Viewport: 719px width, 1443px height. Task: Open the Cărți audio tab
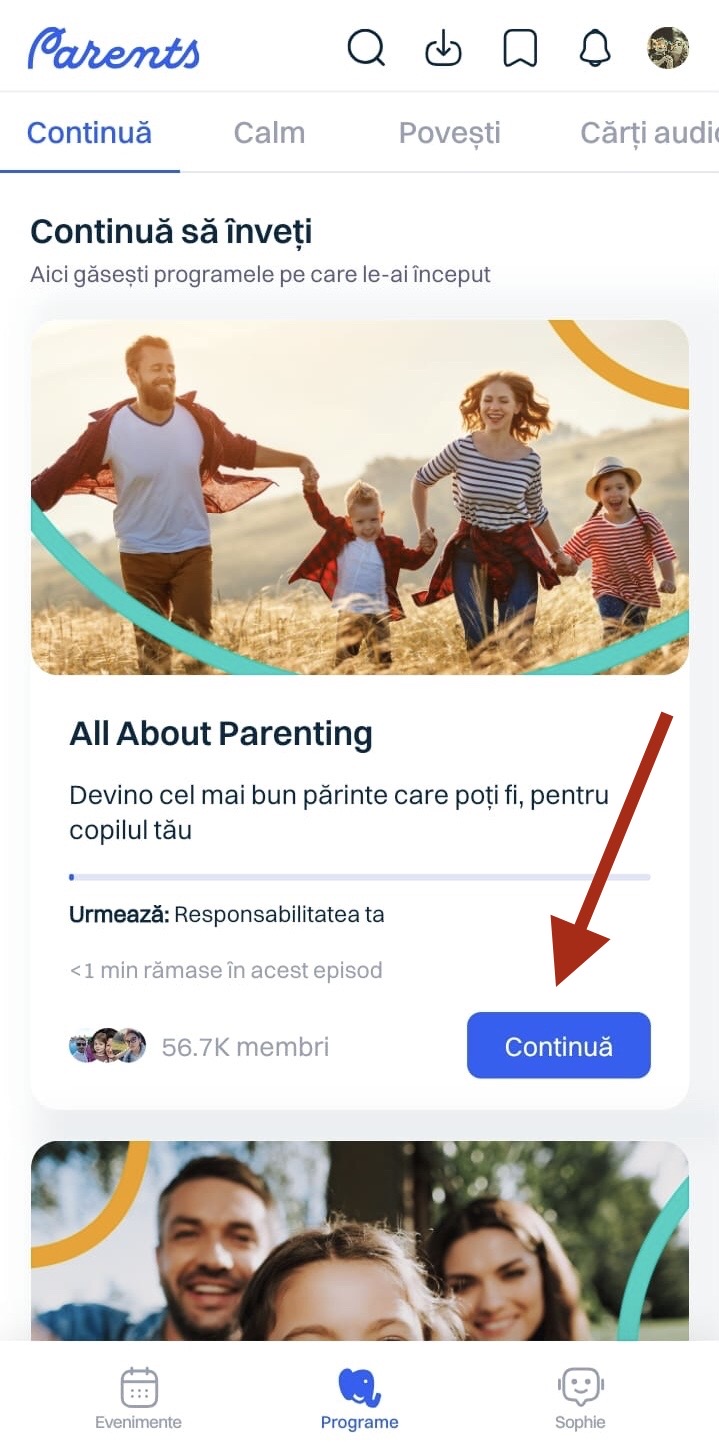coord(649,133)
